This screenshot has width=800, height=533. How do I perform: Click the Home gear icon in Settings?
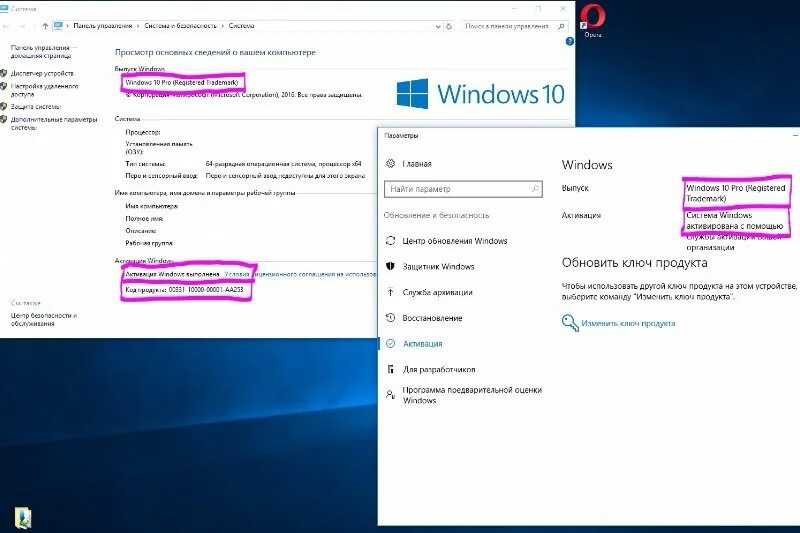(x=391, y=163)
